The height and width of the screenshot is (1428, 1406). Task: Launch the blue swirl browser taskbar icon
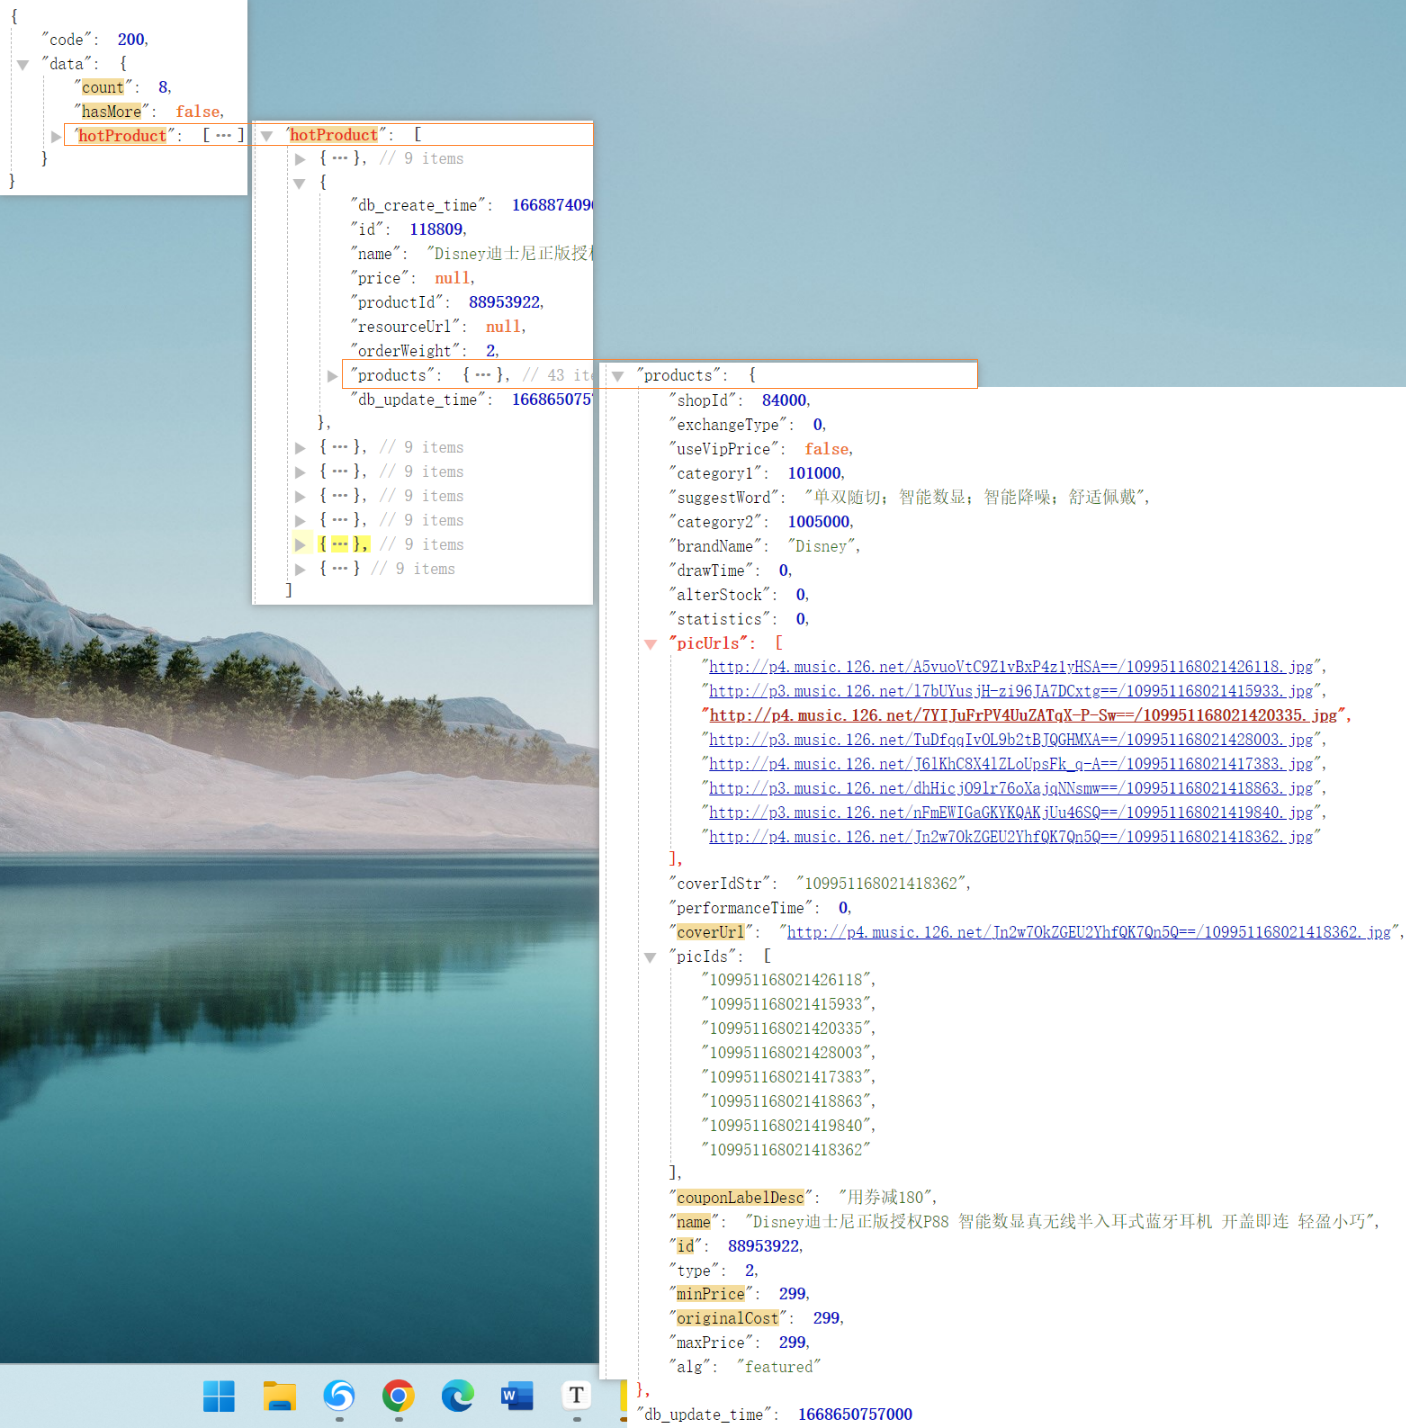(339, 1395)
